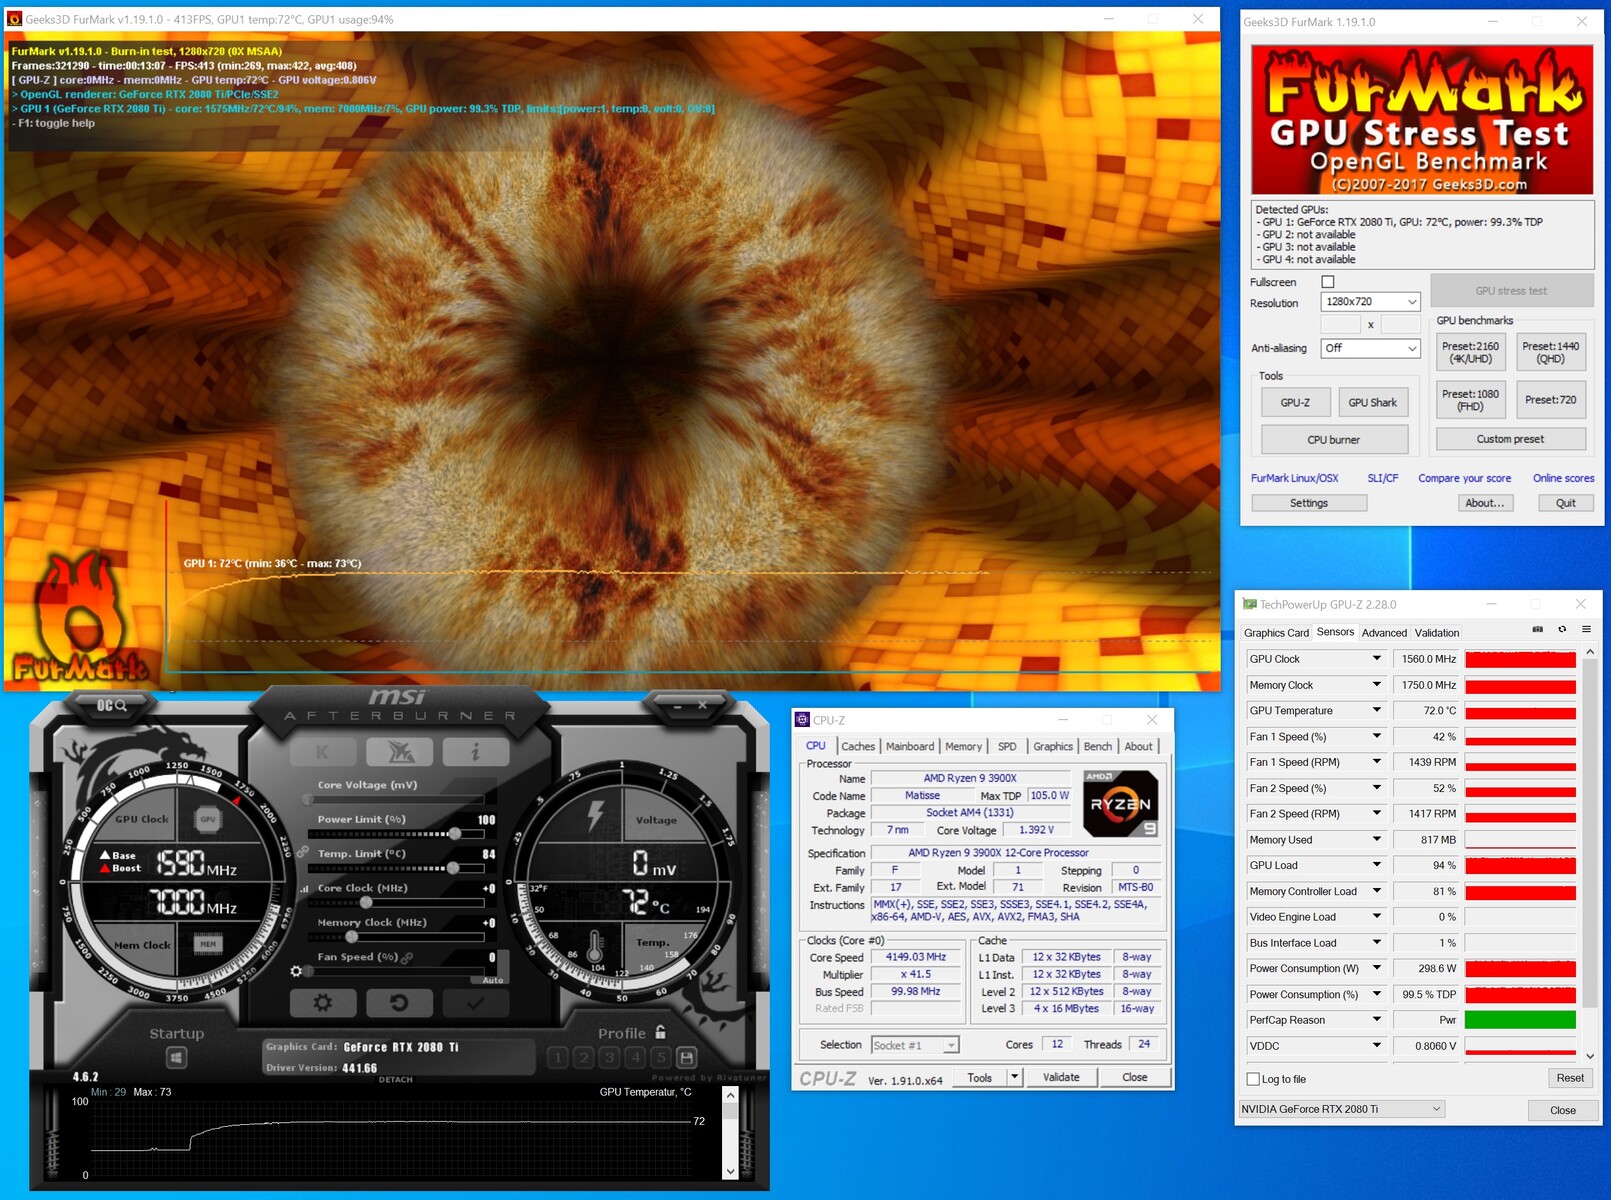Viewport: 1611px width, 1200px height.
Task: Start CPU burner in FurMark
Action: click(x=1334, y=440)
